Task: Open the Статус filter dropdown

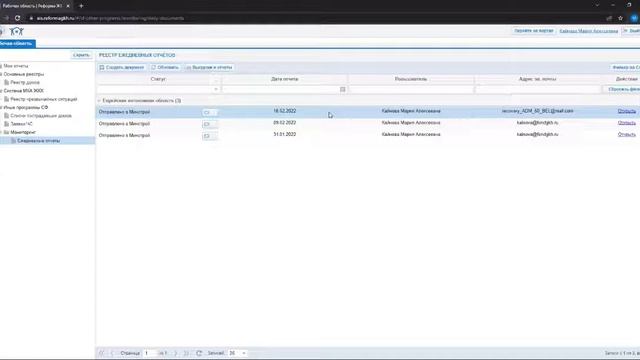Action: point(216,89)
